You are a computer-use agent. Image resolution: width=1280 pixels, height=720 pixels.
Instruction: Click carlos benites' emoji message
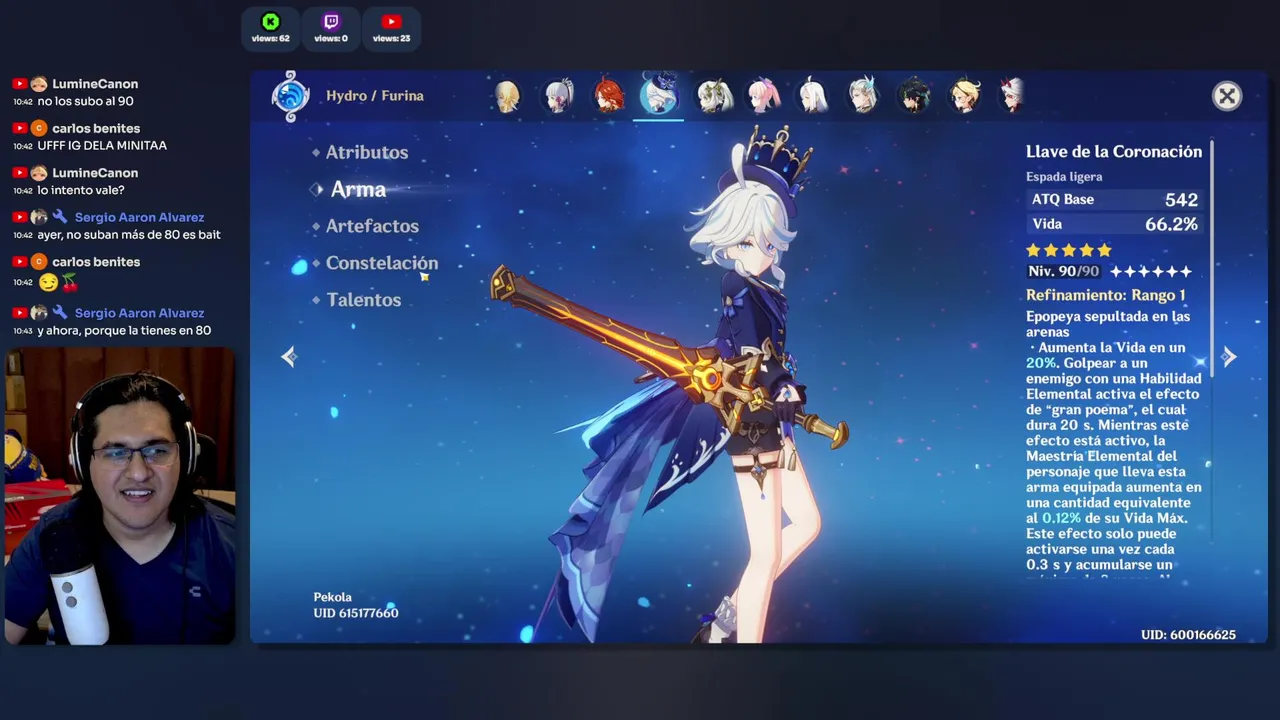(x=58, y=282)
